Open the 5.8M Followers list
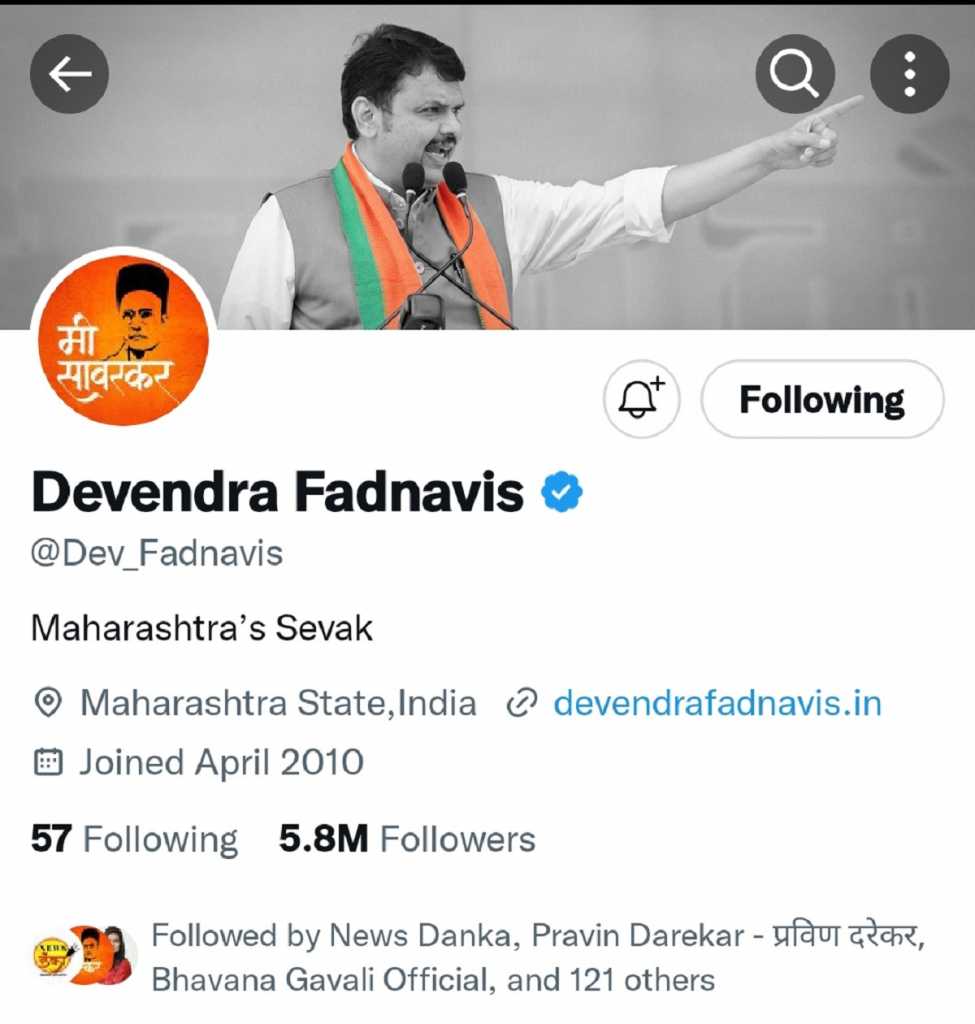This screenshot has width=975, height=1024. [407, 839]
